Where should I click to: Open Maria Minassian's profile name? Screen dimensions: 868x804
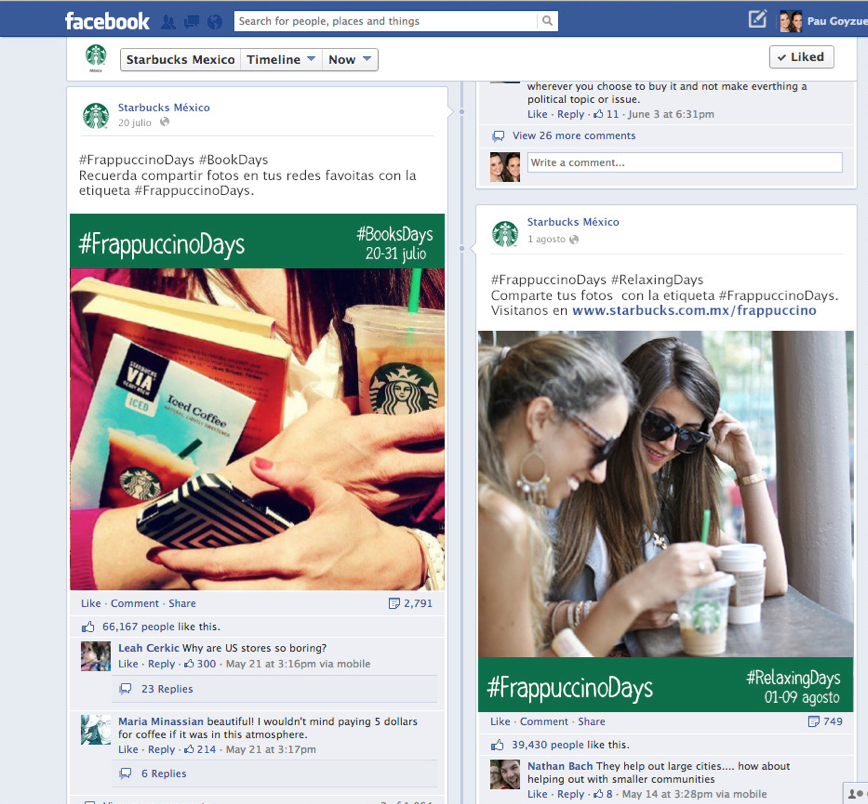pos(161,721)
